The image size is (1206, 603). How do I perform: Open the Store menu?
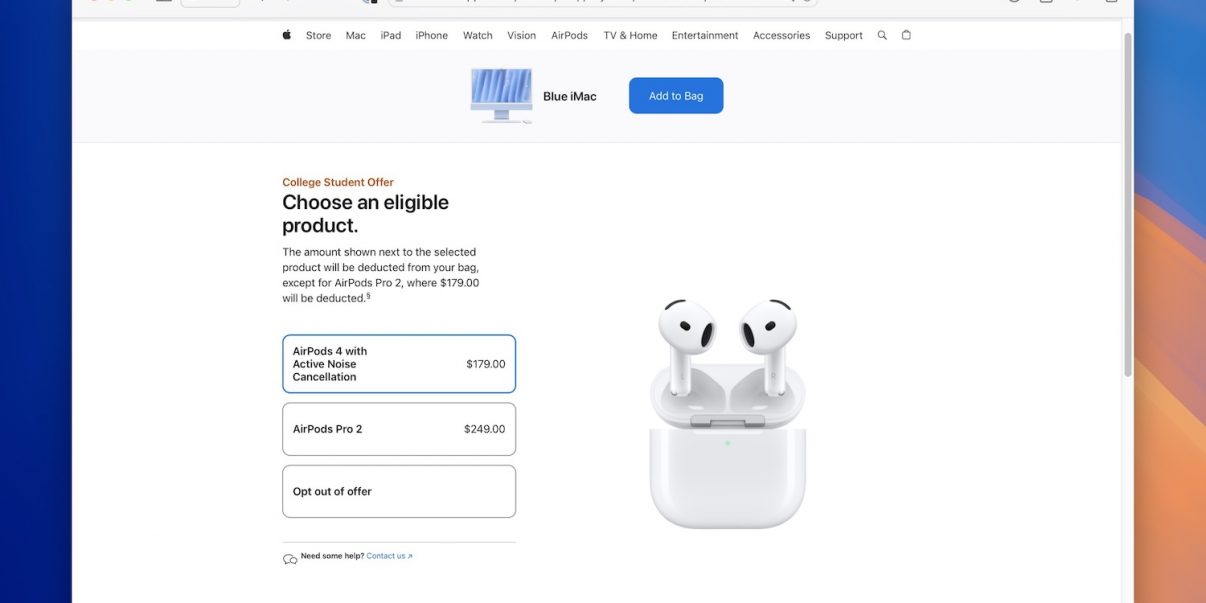coord(318,35)
